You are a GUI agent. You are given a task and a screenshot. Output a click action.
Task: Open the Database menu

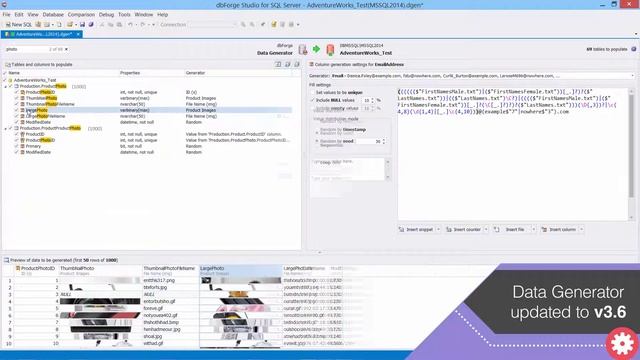53,15
